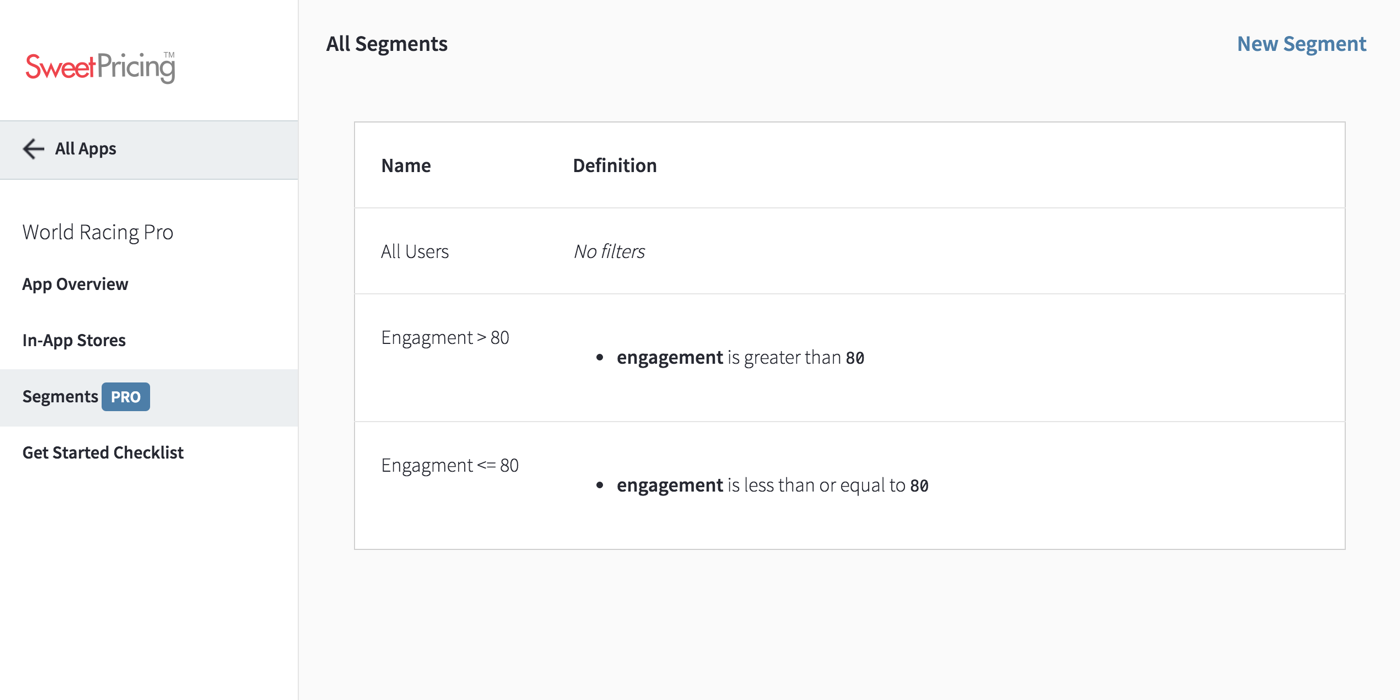This screenshot has width=1400, height=700.
Task: Open the Engagment <= 80 segment
Action: (849, 486)
